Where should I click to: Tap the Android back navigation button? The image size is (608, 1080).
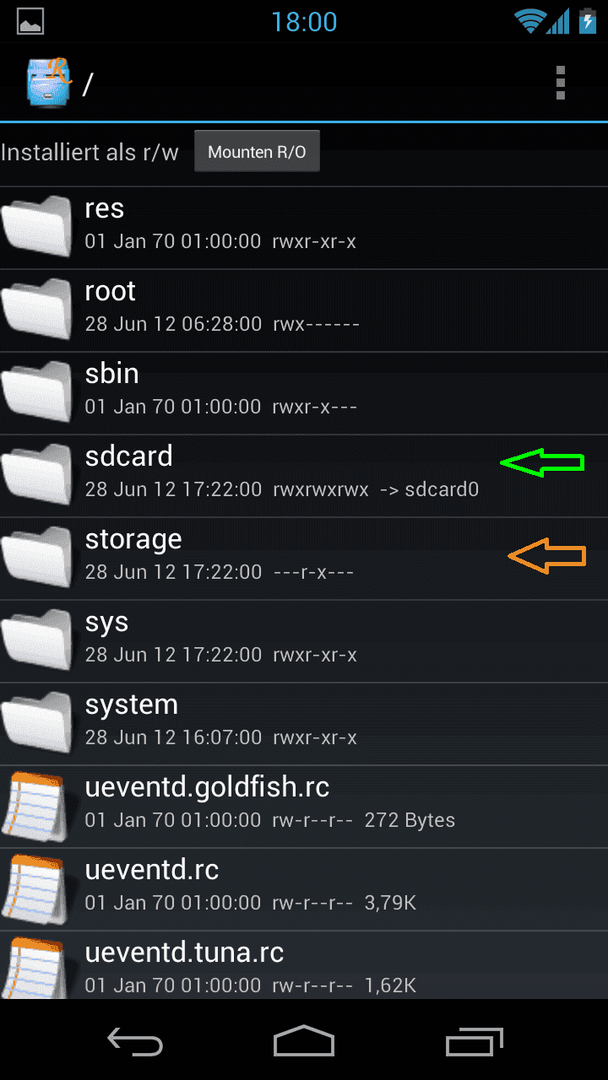(x=135, y=1040)
